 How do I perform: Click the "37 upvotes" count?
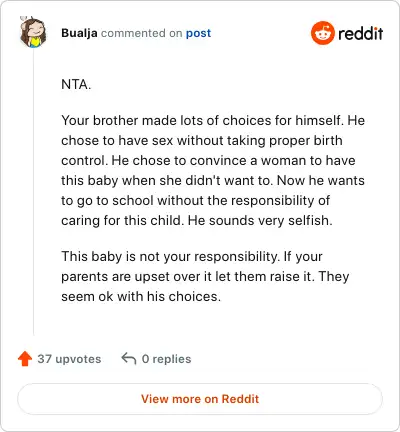(69, 359)
